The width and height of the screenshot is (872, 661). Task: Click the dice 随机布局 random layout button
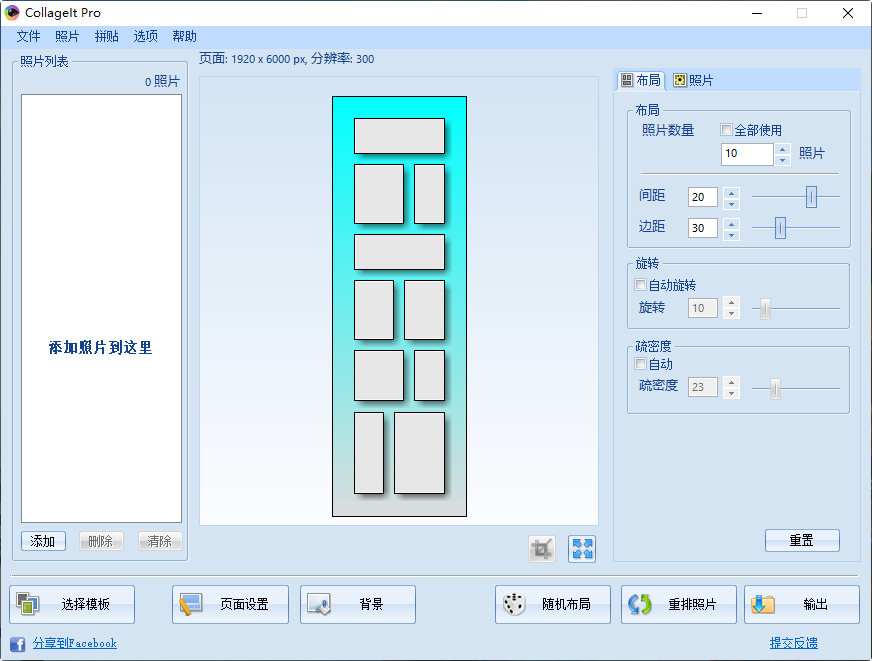553,604
